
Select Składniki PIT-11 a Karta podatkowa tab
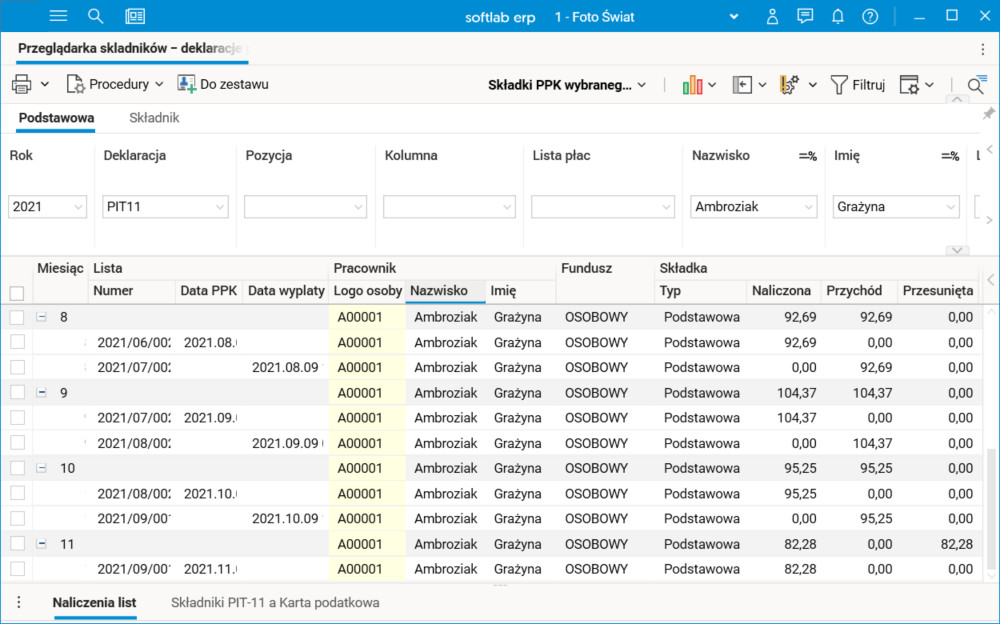coord(275,602)
